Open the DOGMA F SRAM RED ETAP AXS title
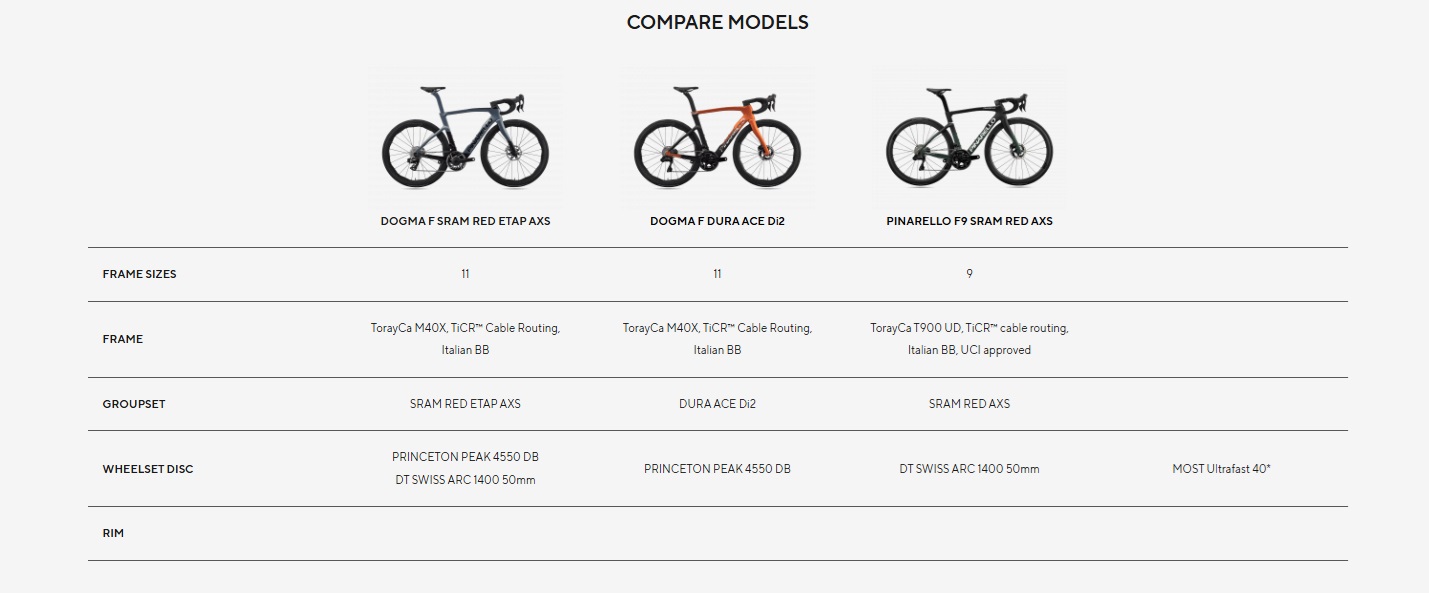The image size is (1429, 593). (465, 221)
